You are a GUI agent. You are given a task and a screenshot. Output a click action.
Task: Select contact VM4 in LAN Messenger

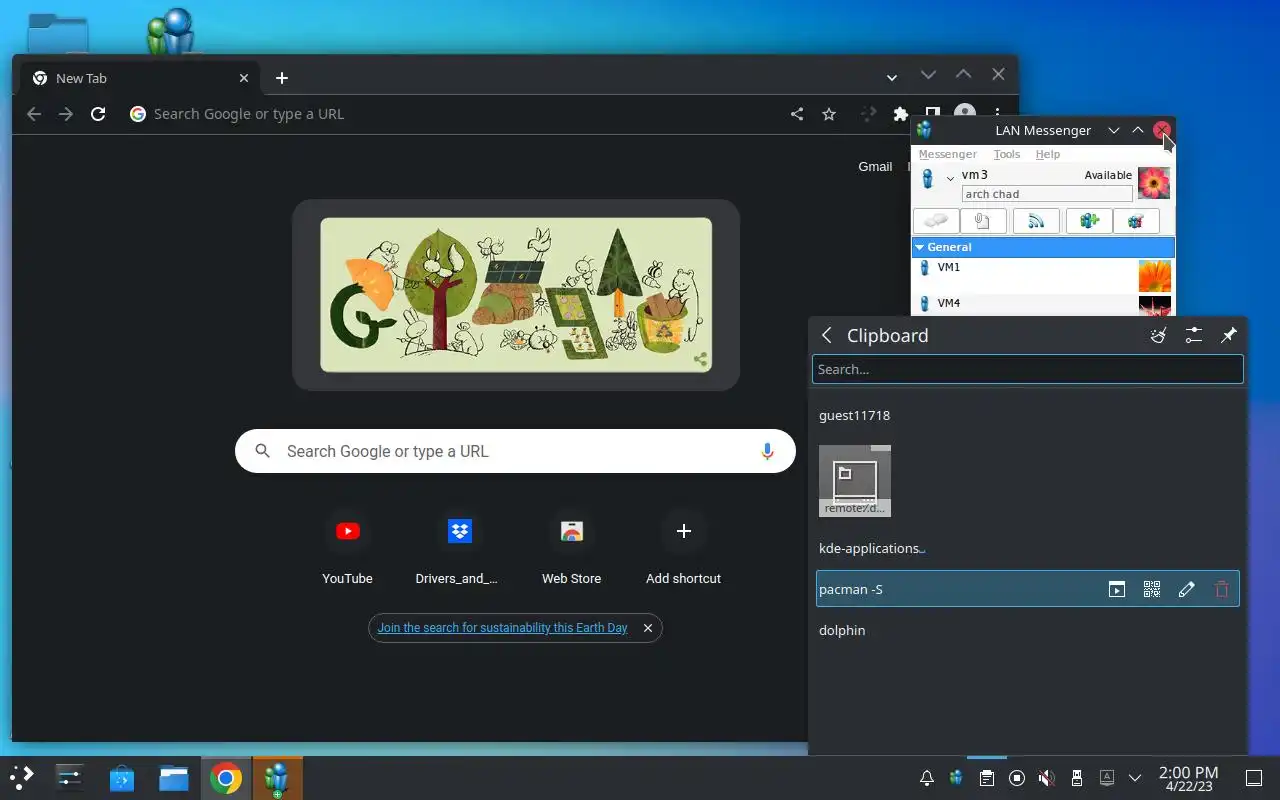(x=1043, y=304)
